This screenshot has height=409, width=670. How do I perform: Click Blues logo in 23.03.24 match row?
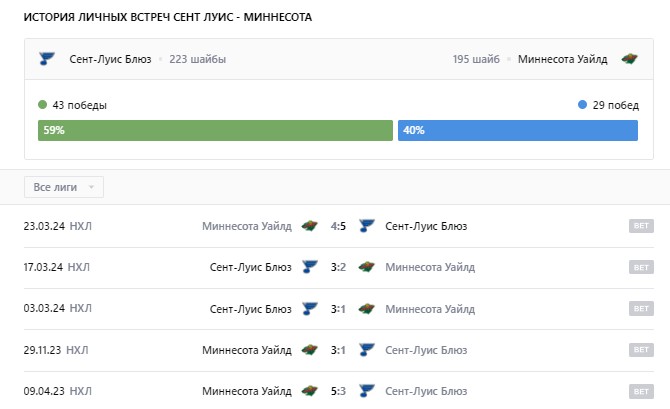pos(366,226)
